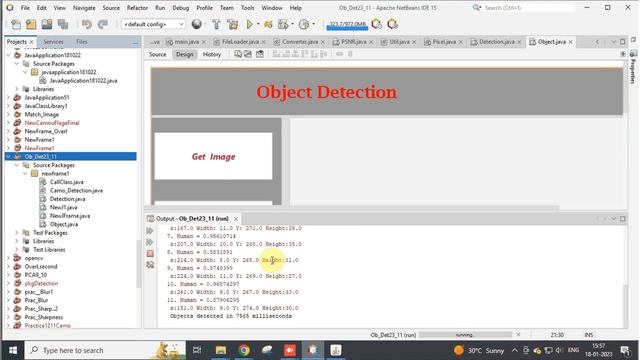Switch to the Services panel tab
Image resolution: width=640 pixels, height=360 pixels.
tap(53, 42)
